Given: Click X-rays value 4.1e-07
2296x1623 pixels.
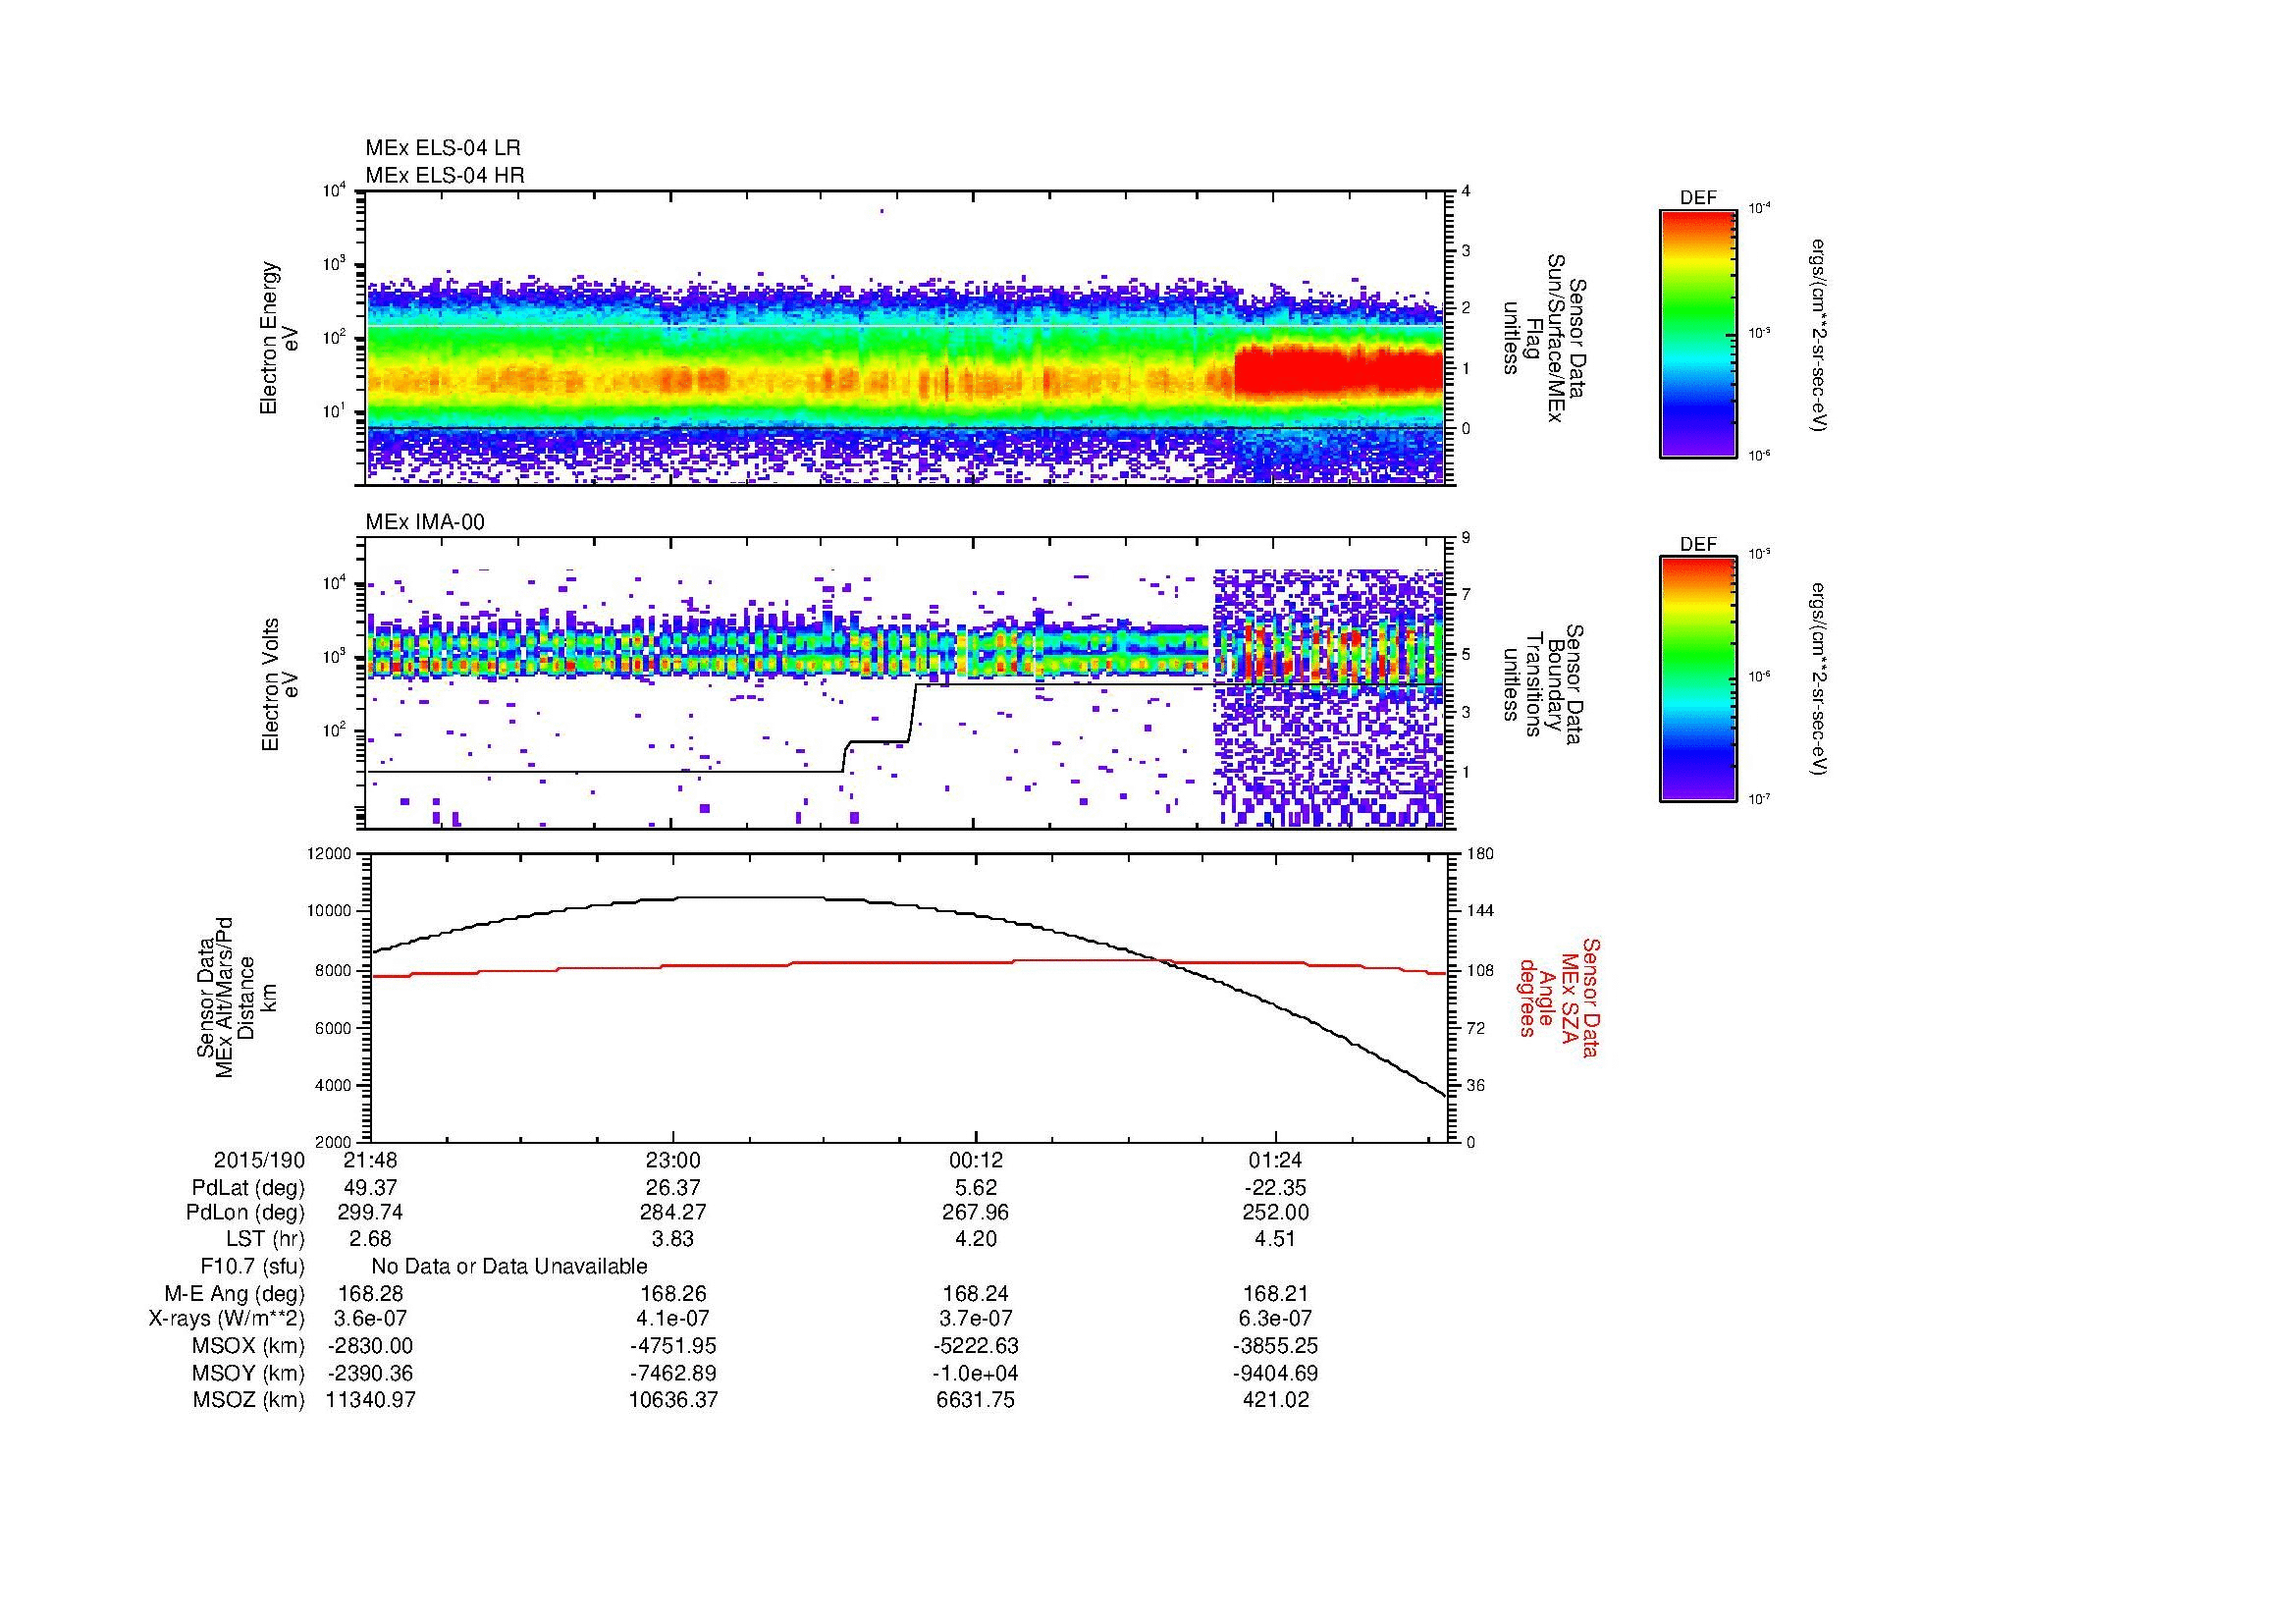Looking at the screenshot, I should coord(673,1319).
